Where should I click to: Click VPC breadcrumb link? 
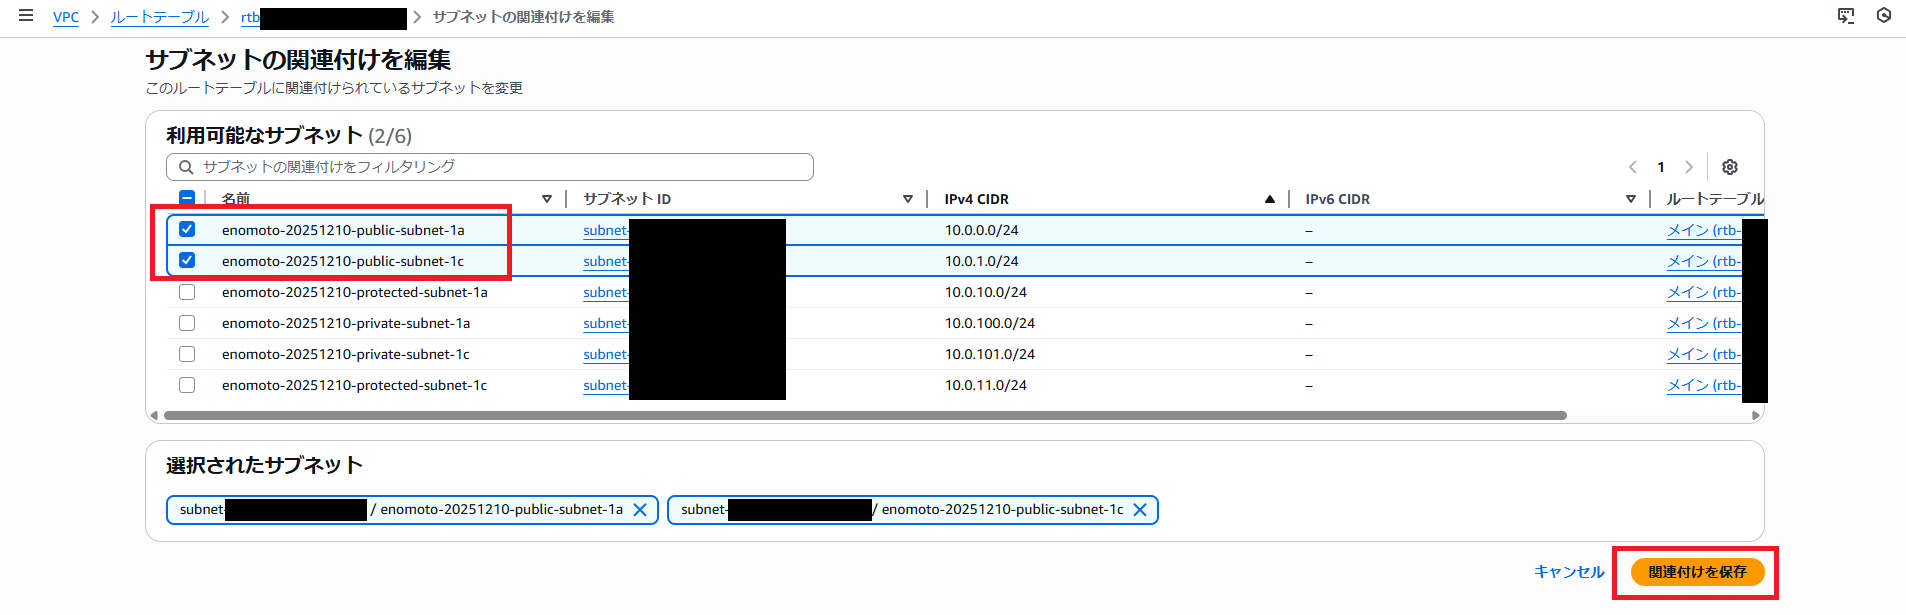tap(66, 17)
